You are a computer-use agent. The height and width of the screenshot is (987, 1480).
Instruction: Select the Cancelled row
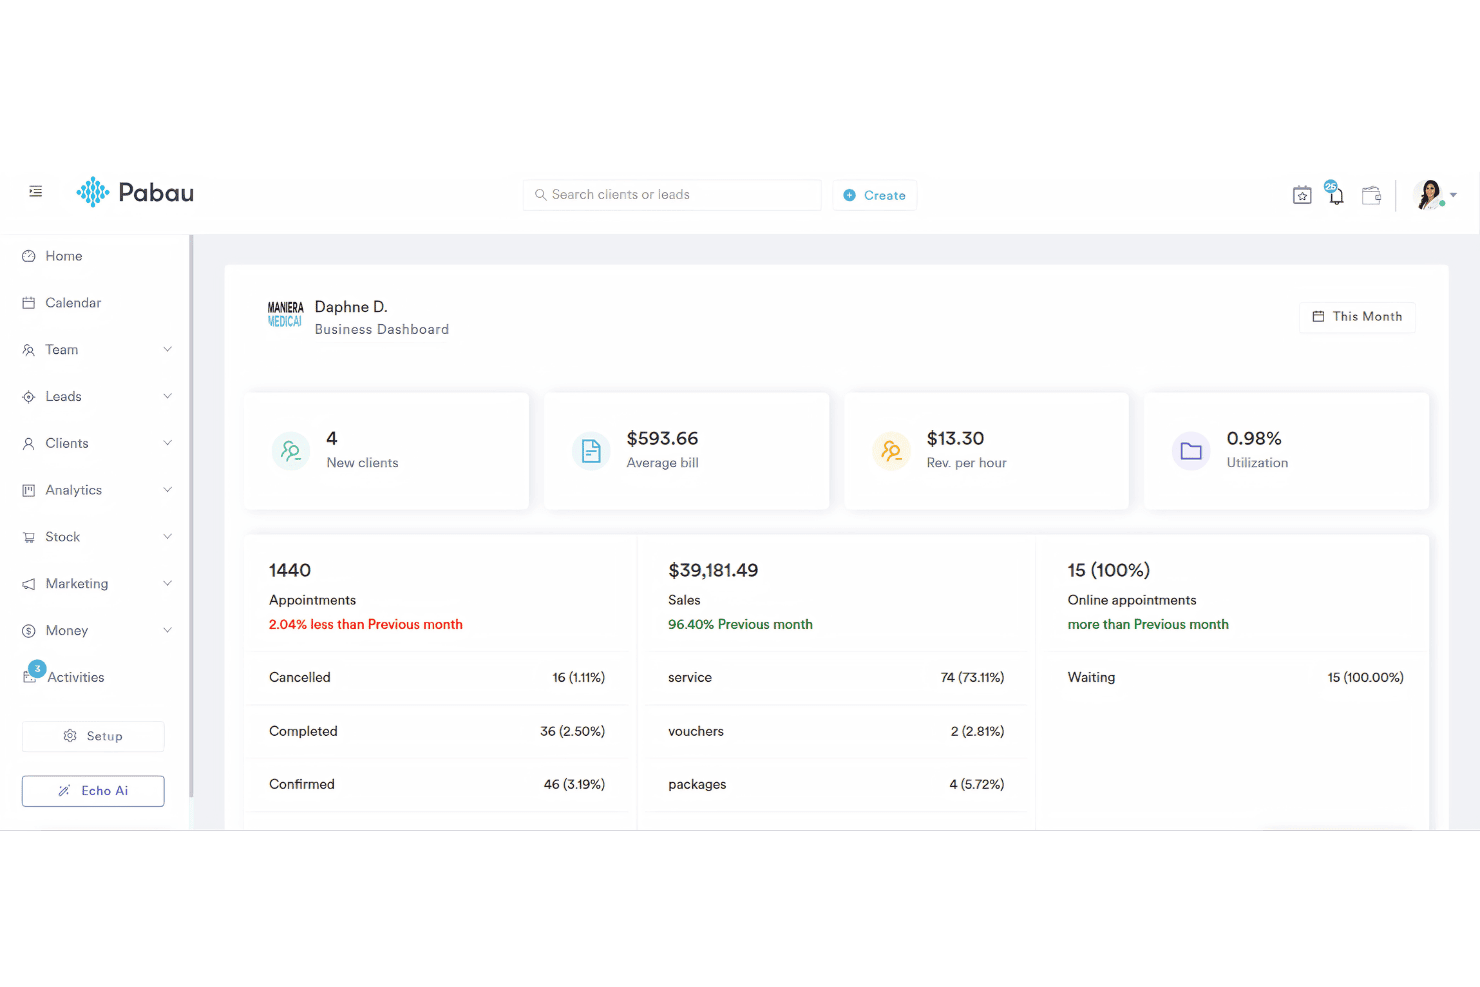[437, 678]
